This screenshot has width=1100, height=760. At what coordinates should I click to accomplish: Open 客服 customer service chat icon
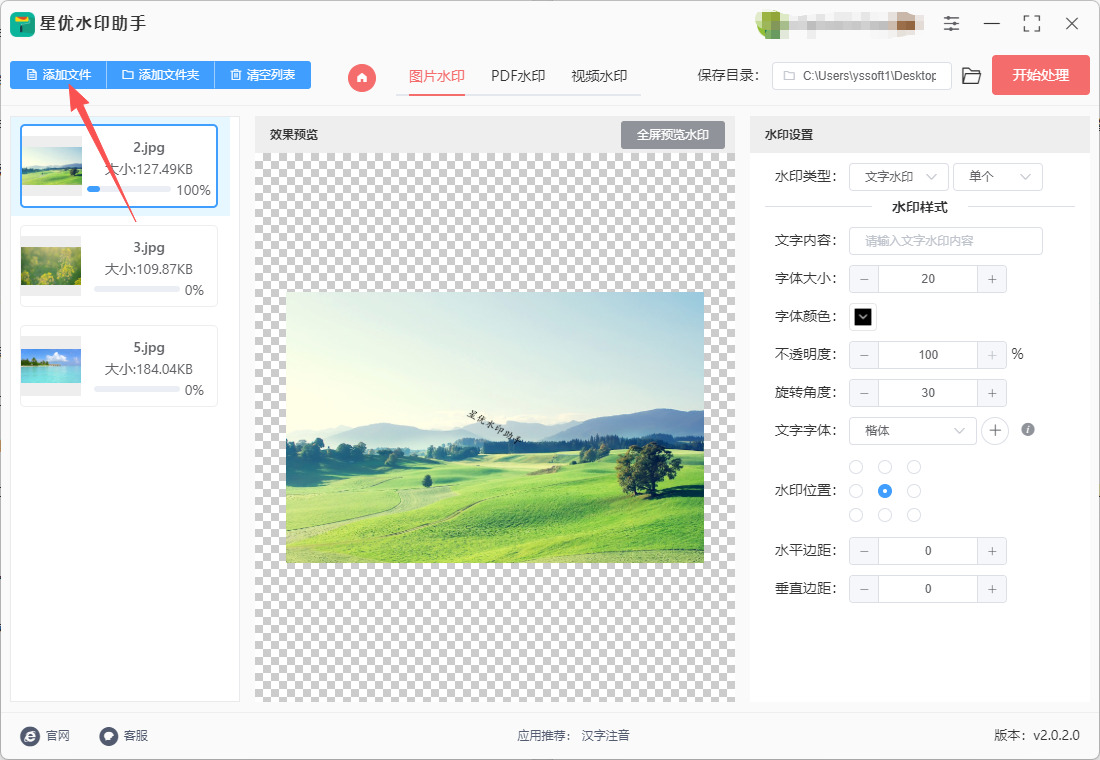tap(109, 736)
